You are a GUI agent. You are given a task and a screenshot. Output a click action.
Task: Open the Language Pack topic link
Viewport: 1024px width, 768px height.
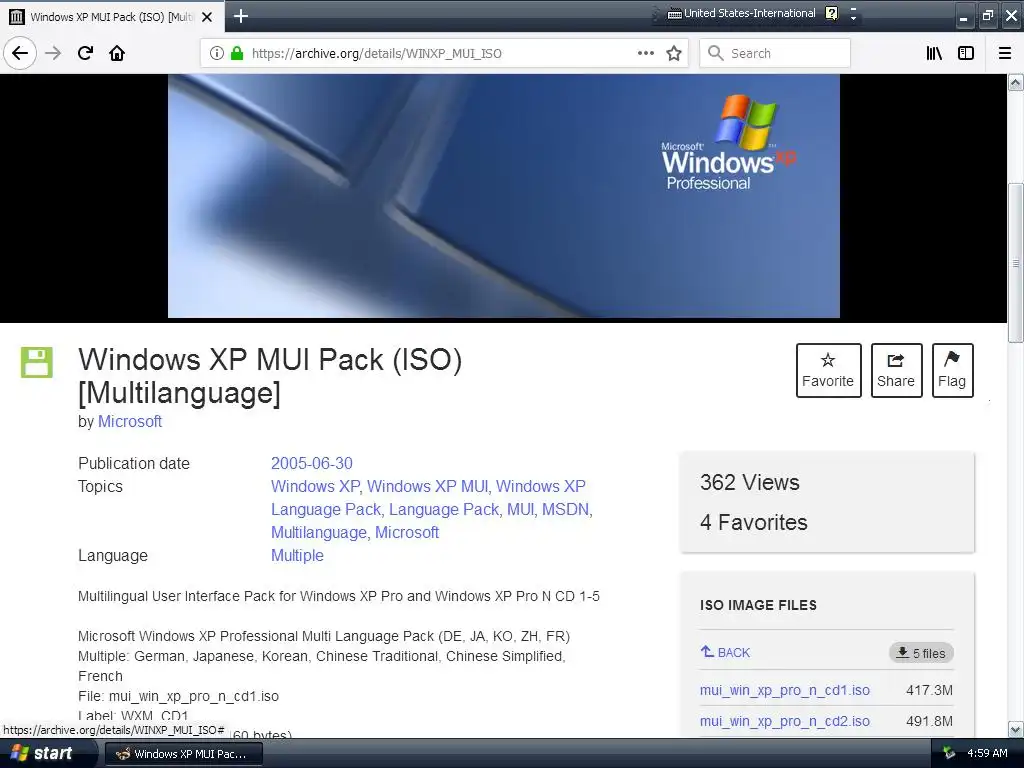coord(444,509)
